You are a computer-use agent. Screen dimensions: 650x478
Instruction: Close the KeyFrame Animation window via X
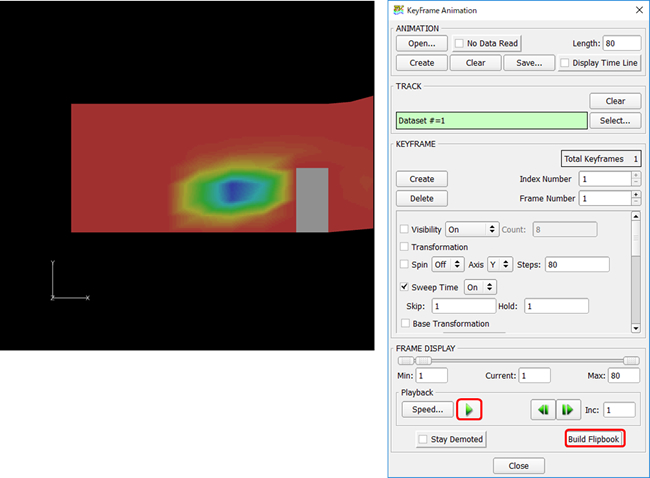pyautogui.click(x=636, y=10)
